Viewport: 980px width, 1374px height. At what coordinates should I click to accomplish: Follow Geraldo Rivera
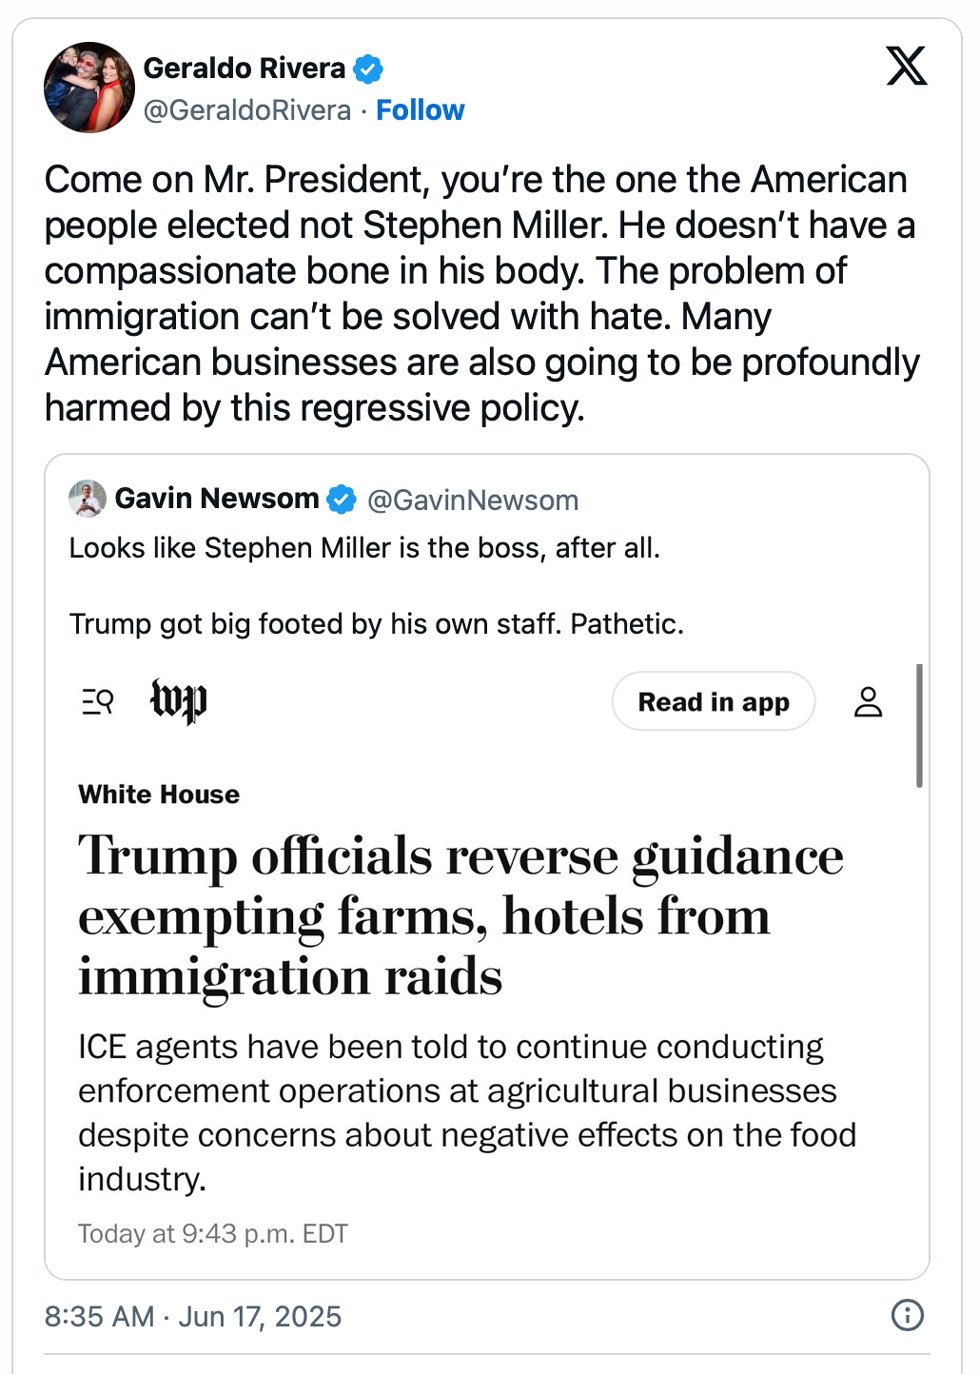pyautogui.click(x=420, y=110)
